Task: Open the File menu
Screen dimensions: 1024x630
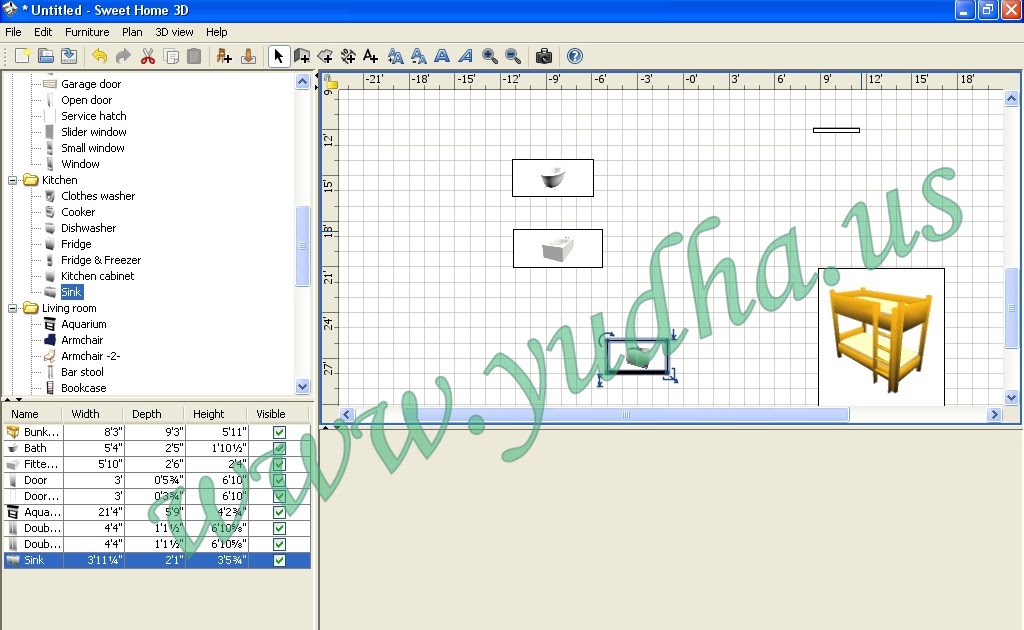Action: (x=13, y=32)
